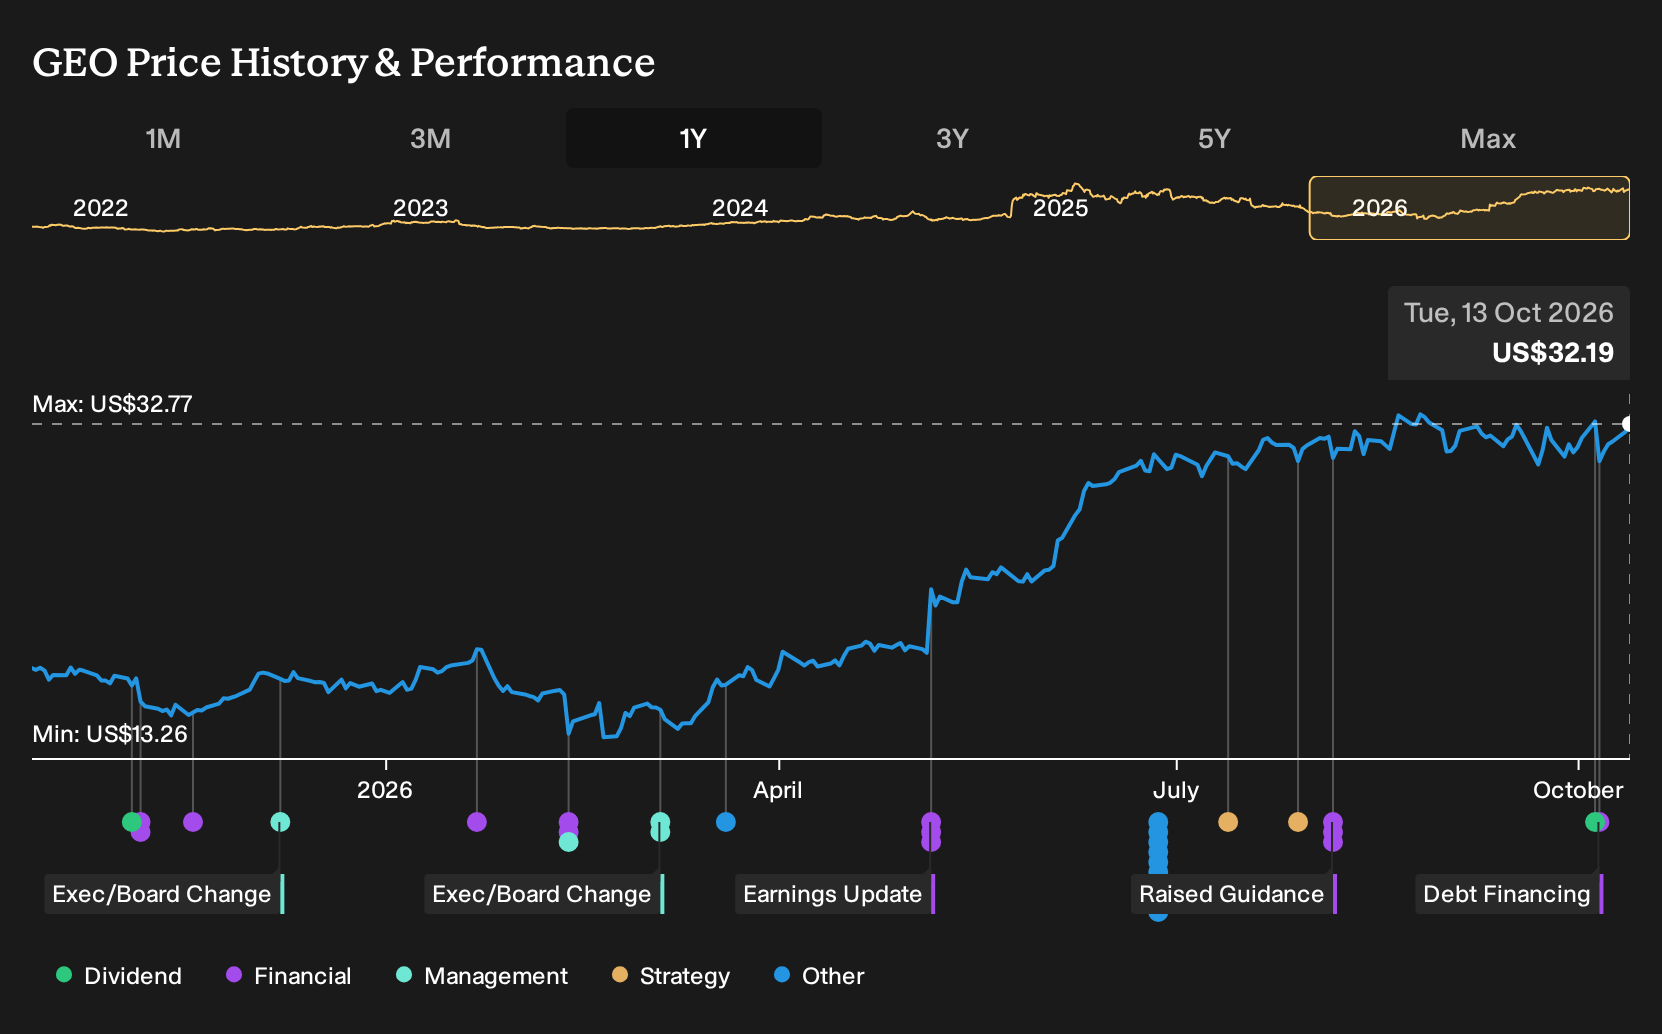Choose the 1Y time range tab
Screen dimensions: 1662x1034
[694, 138]
